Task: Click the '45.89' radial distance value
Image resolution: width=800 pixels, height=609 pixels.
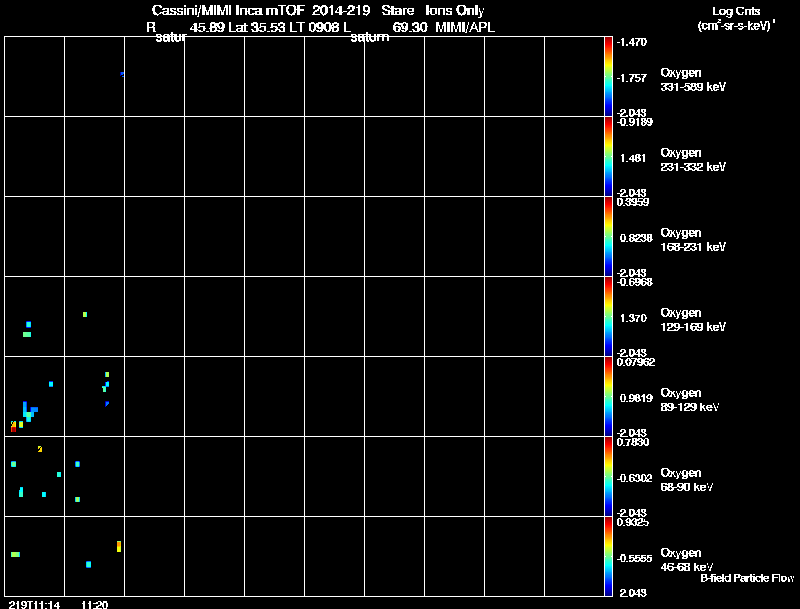Action: pyautogui.click(x=207, y=28)
